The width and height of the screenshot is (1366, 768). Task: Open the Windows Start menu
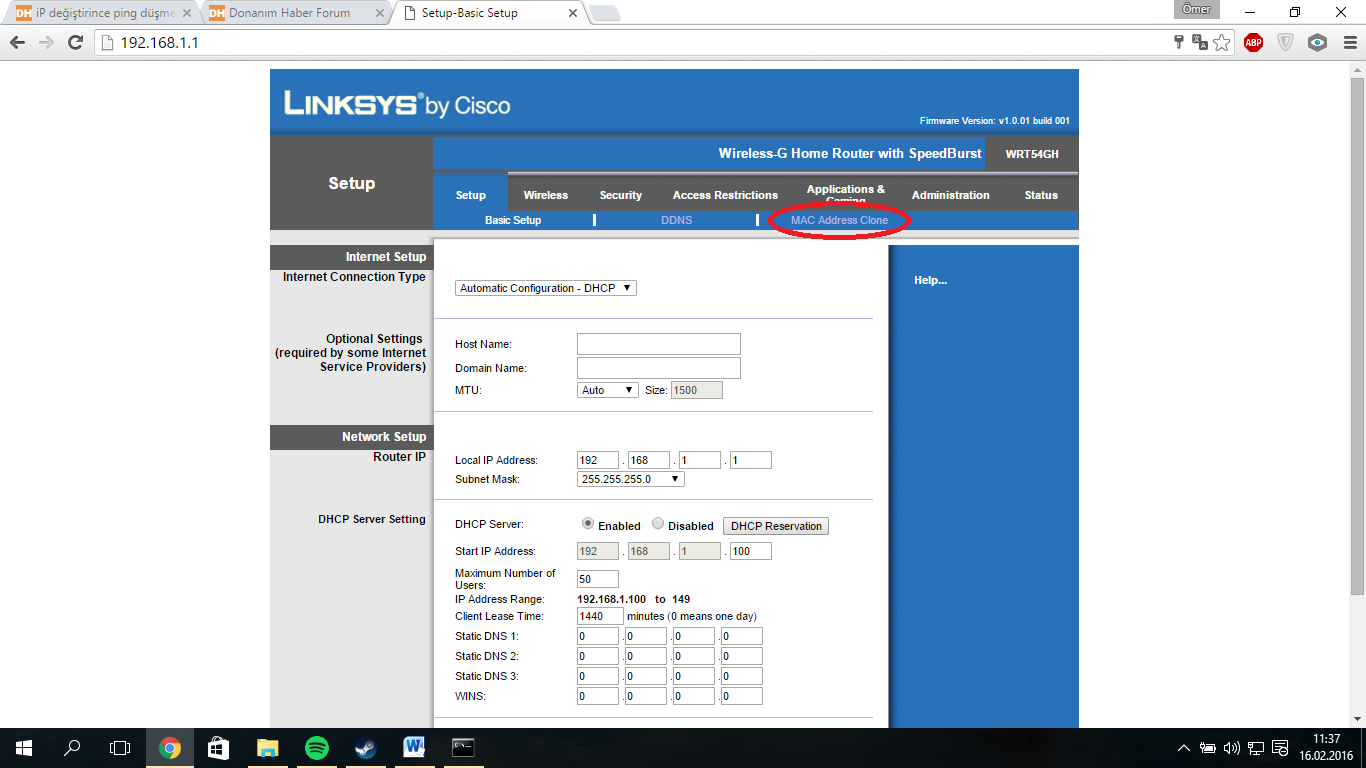24,747
